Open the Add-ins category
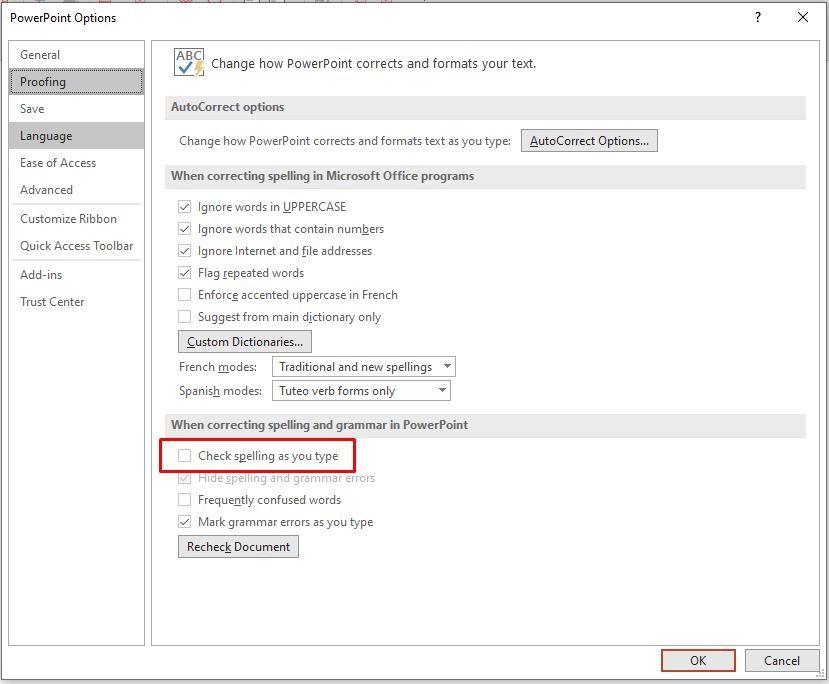This screenshot has width=829, height=684. click(76, 275)
